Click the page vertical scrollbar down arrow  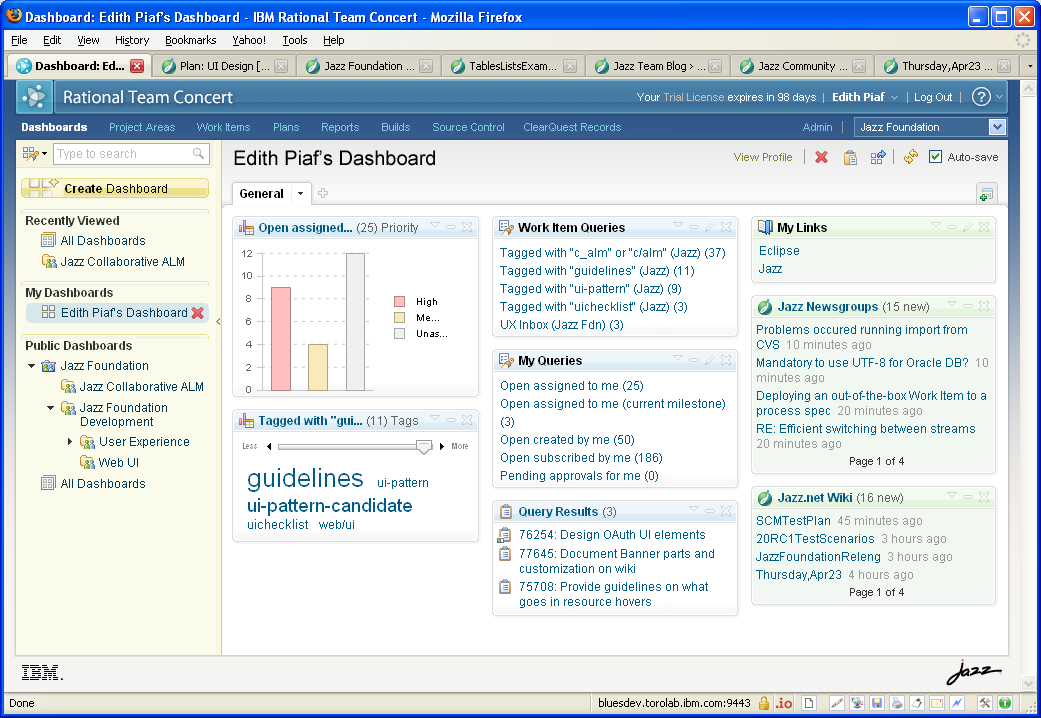(x=1029, y=683)
